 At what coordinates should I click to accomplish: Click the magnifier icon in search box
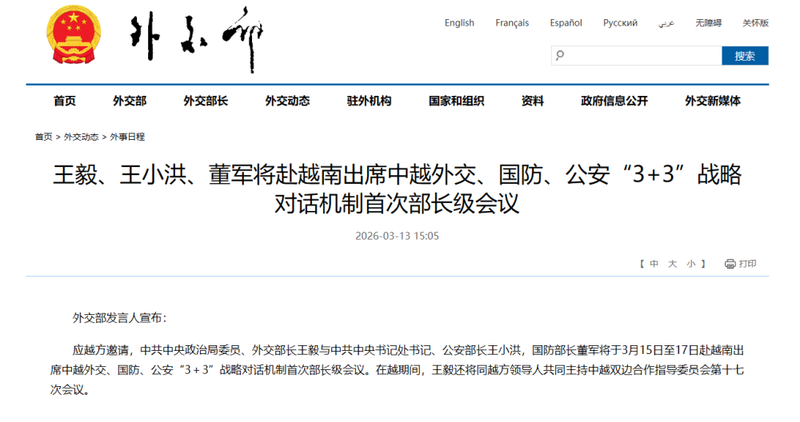tap(560, 56)
